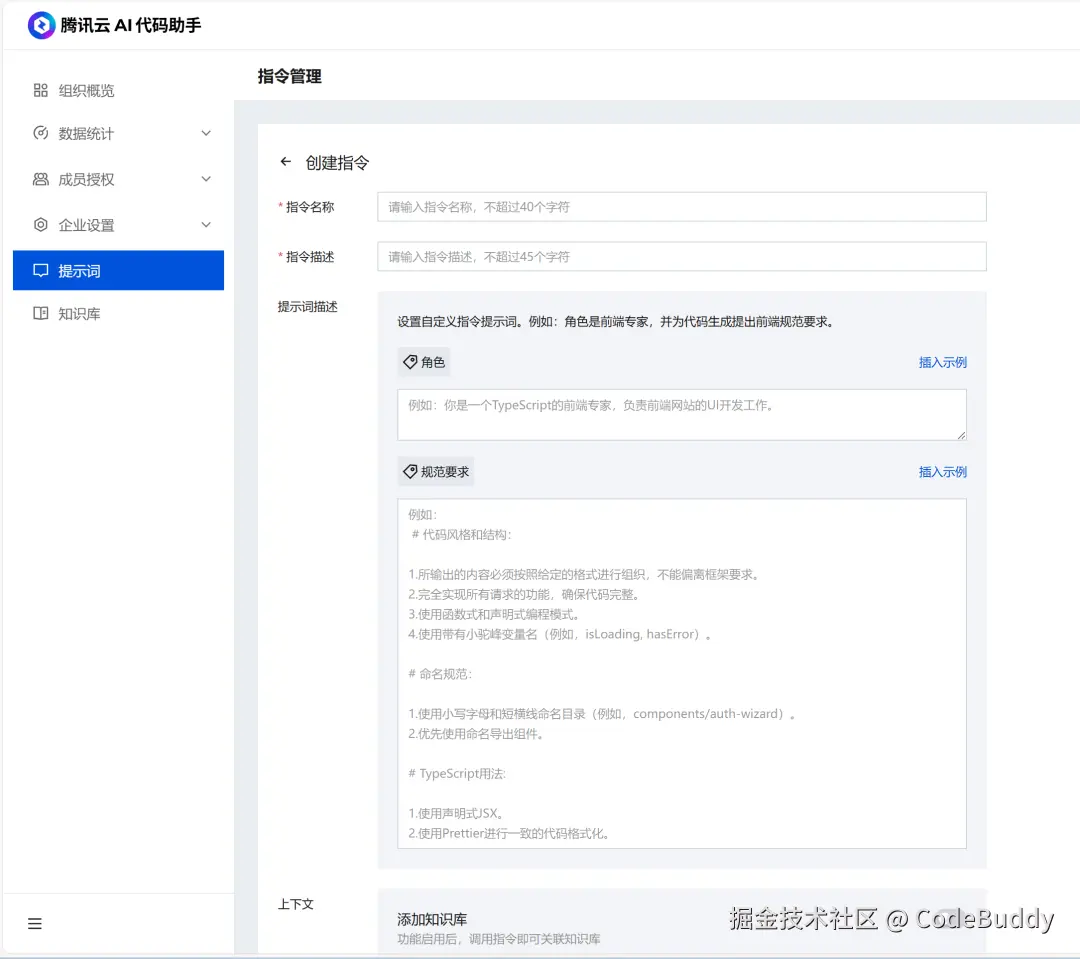Click the 数据统计 gauge icon
The height and width of the screenshot is (959, 1080).
(x=40, y=133)
